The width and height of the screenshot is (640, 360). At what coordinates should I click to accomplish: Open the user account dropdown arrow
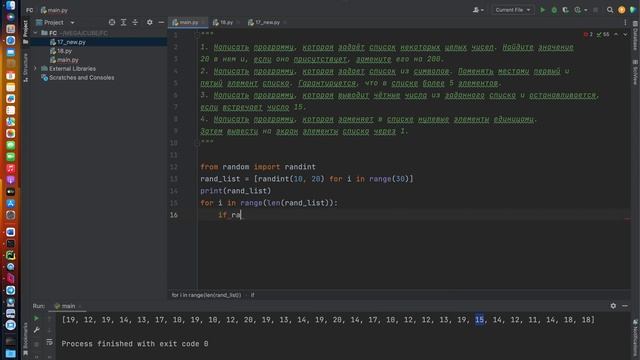point(482,10)
